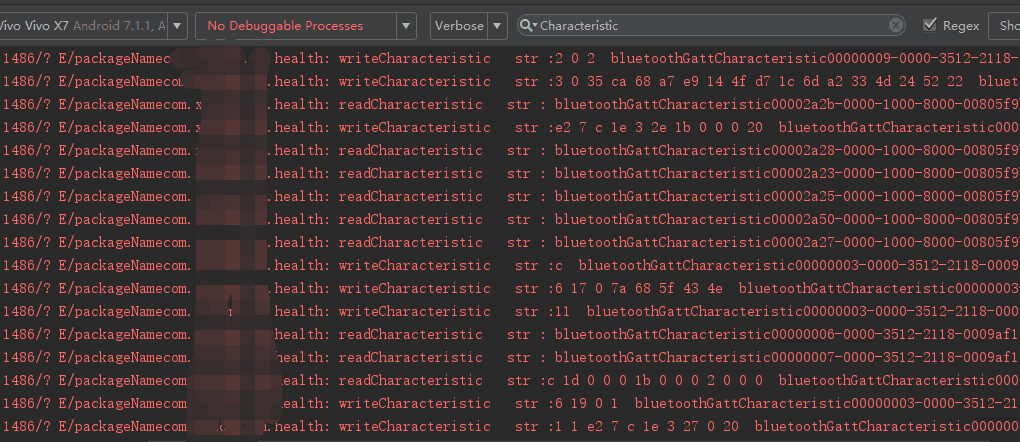The image size is (1020, 442).
Task: Select the writeCharacteristic line with str :11
Action: 510,311
